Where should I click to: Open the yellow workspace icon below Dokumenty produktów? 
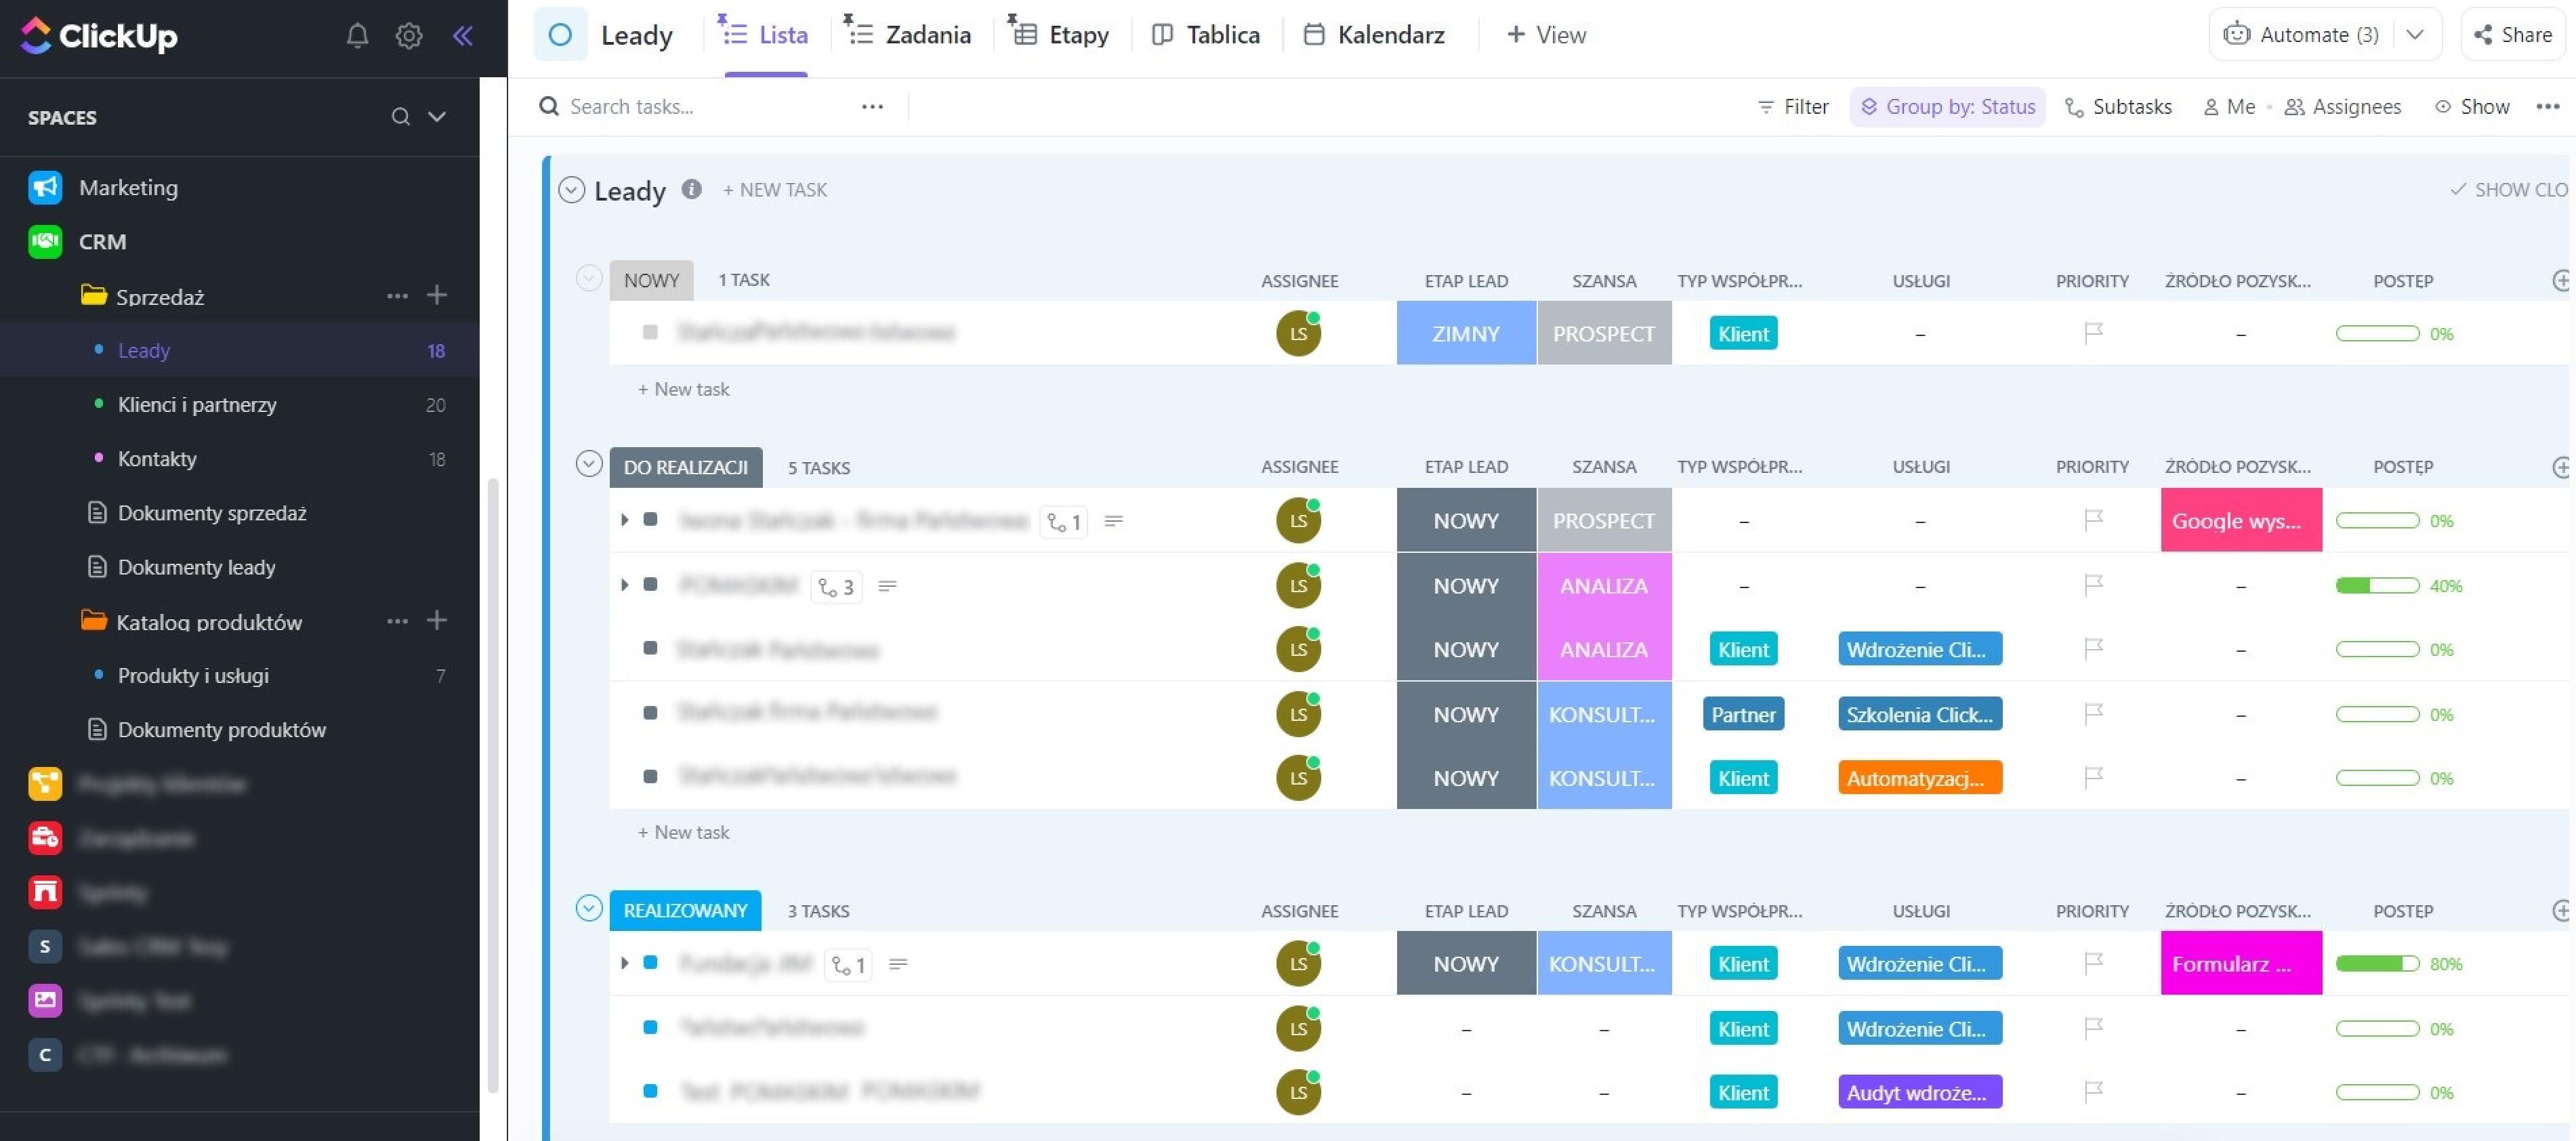click(x=45, y=783)
